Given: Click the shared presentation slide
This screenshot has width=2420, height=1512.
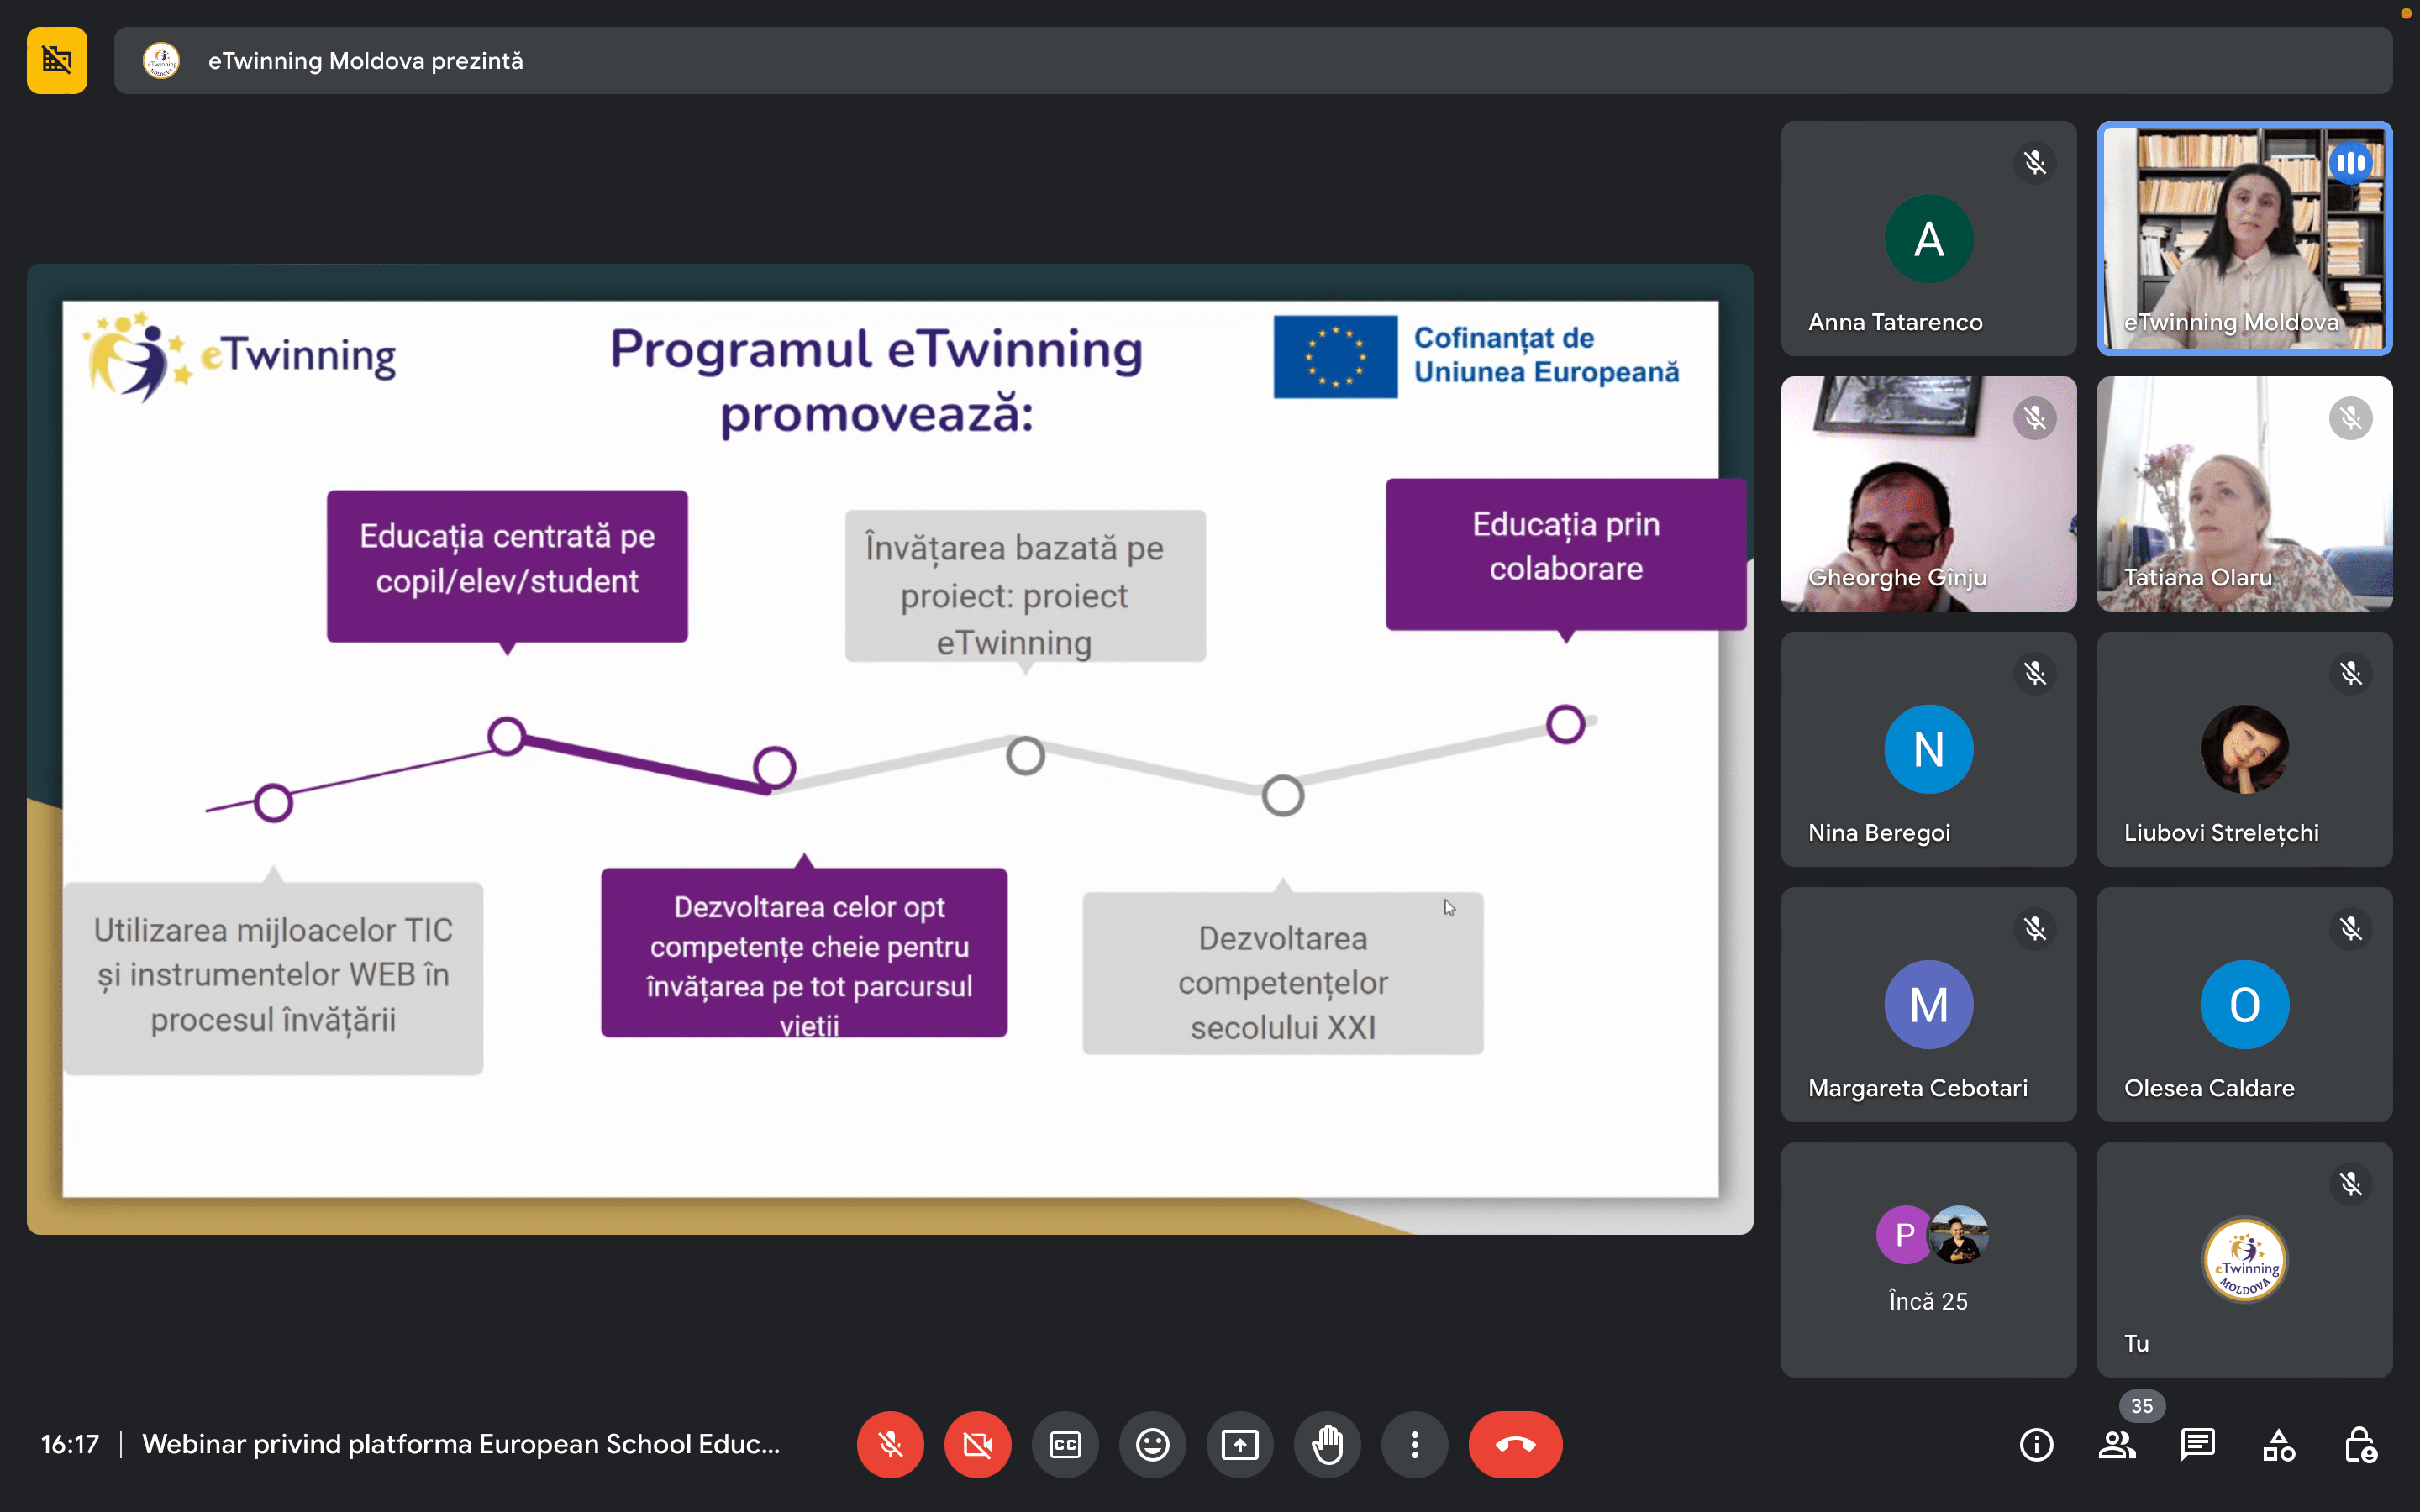Looking at the screenshot, I should coord(890,748).
